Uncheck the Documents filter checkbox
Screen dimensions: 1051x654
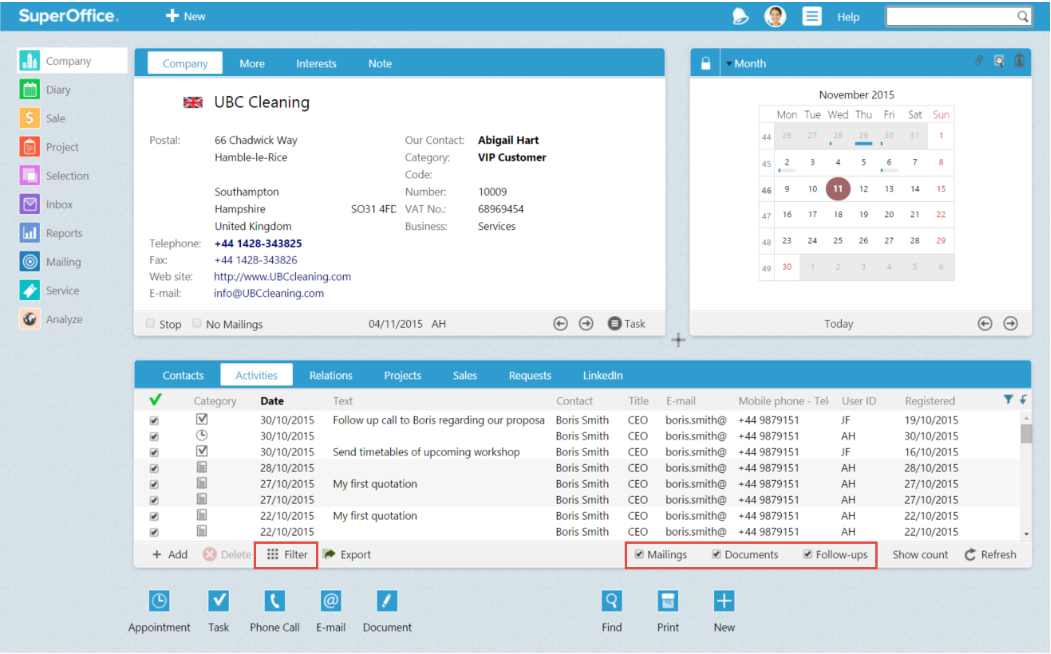(717, 554)
